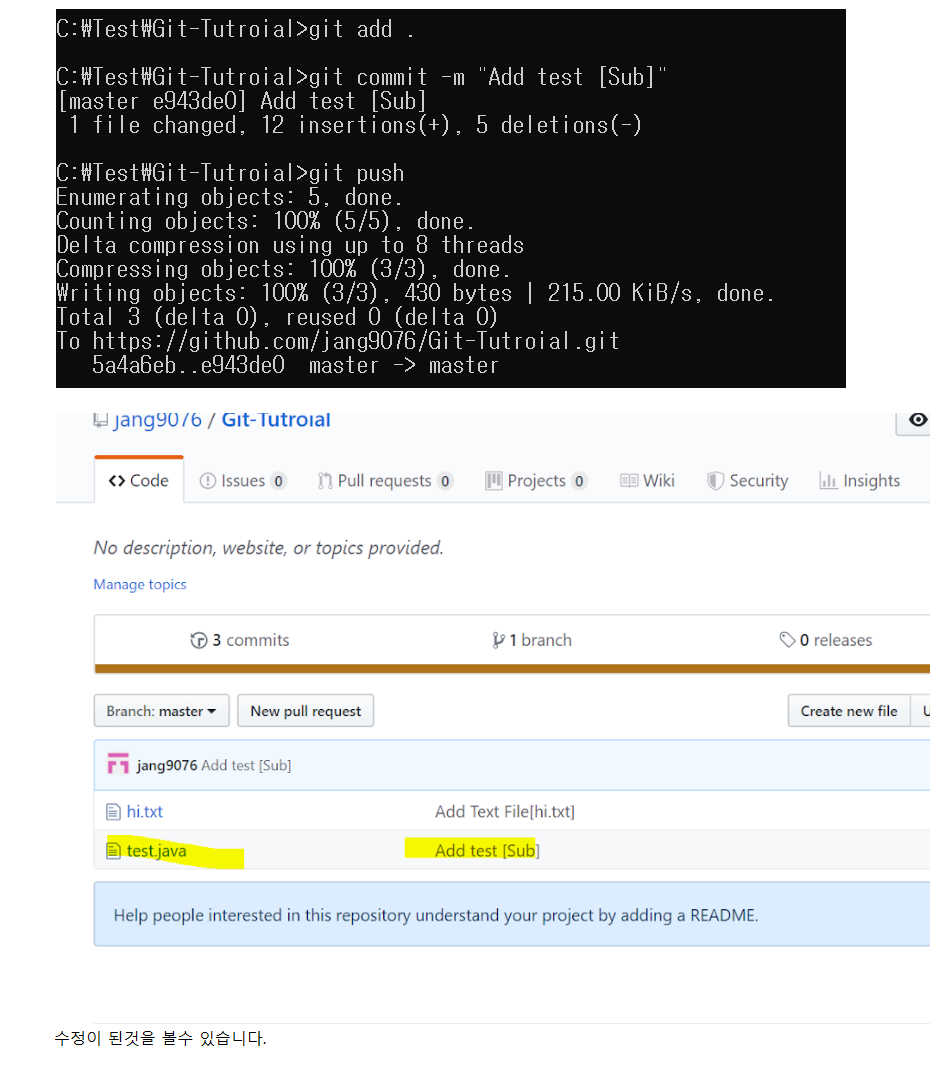
Task: Open the Insights tab
Action: (860, 481)
